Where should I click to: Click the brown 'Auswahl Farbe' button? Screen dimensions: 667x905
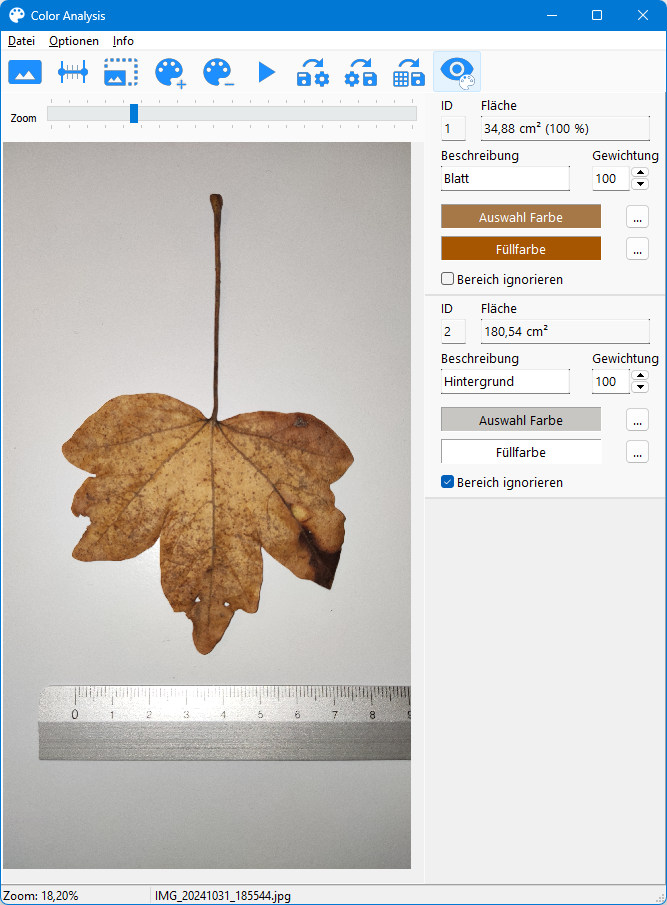coord(520,217)
